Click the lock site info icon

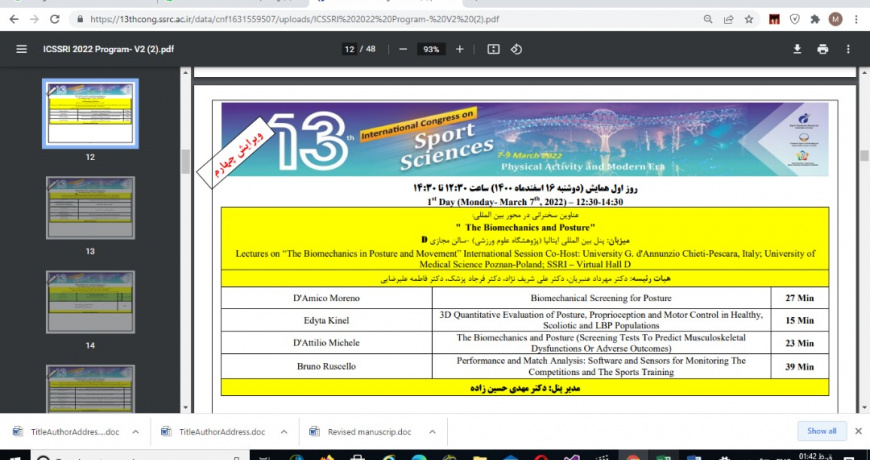tap(80, 19)
